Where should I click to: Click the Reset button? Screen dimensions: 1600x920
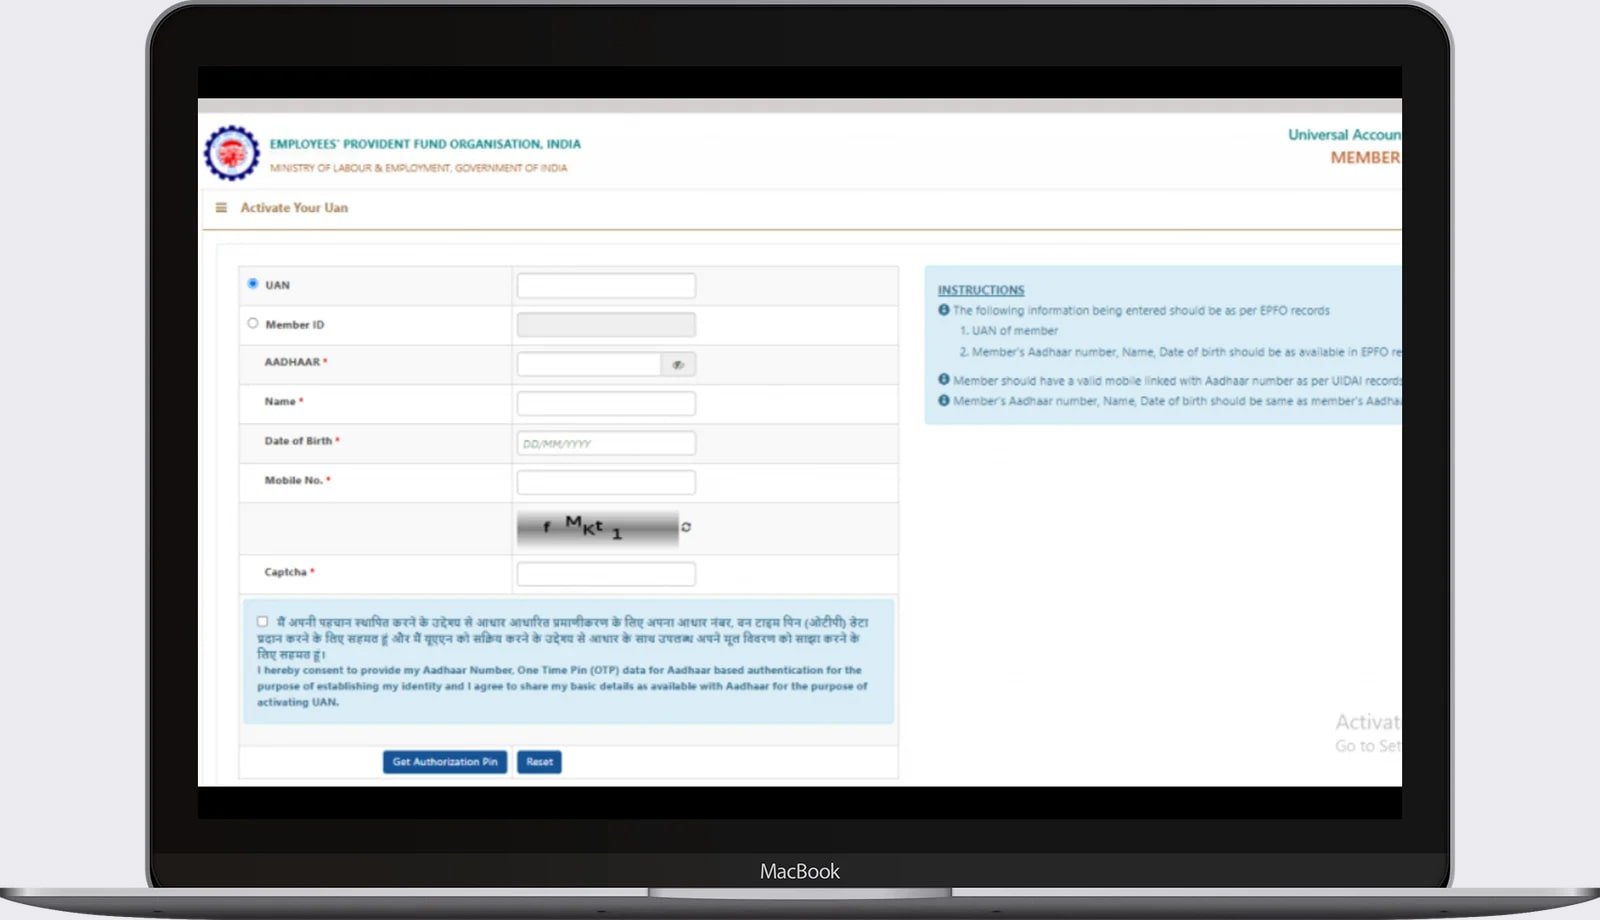point(539,762)
